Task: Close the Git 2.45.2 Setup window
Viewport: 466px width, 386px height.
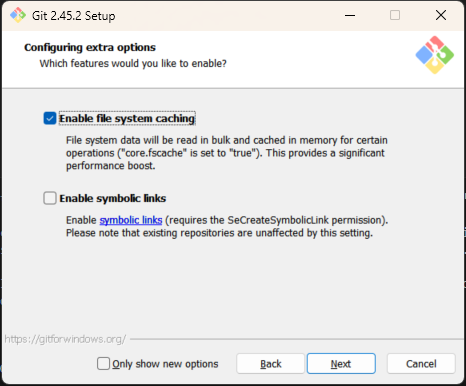Action: (x=441, y=15)
